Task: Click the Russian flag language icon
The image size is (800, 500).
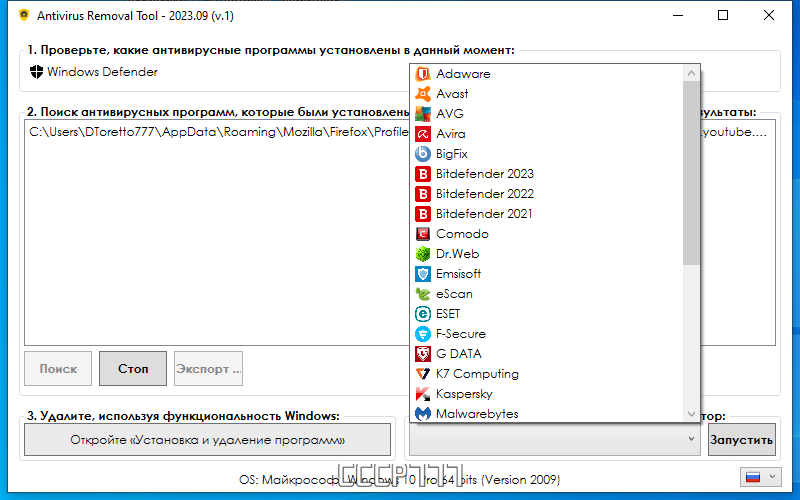Action: click(x=753, y=477)
